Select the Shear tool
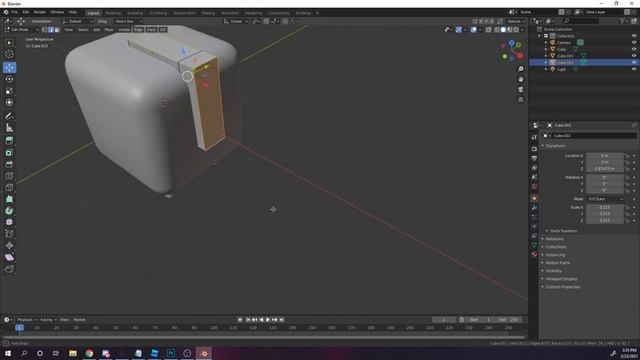 pyautogui.click(x=9, y=257)
